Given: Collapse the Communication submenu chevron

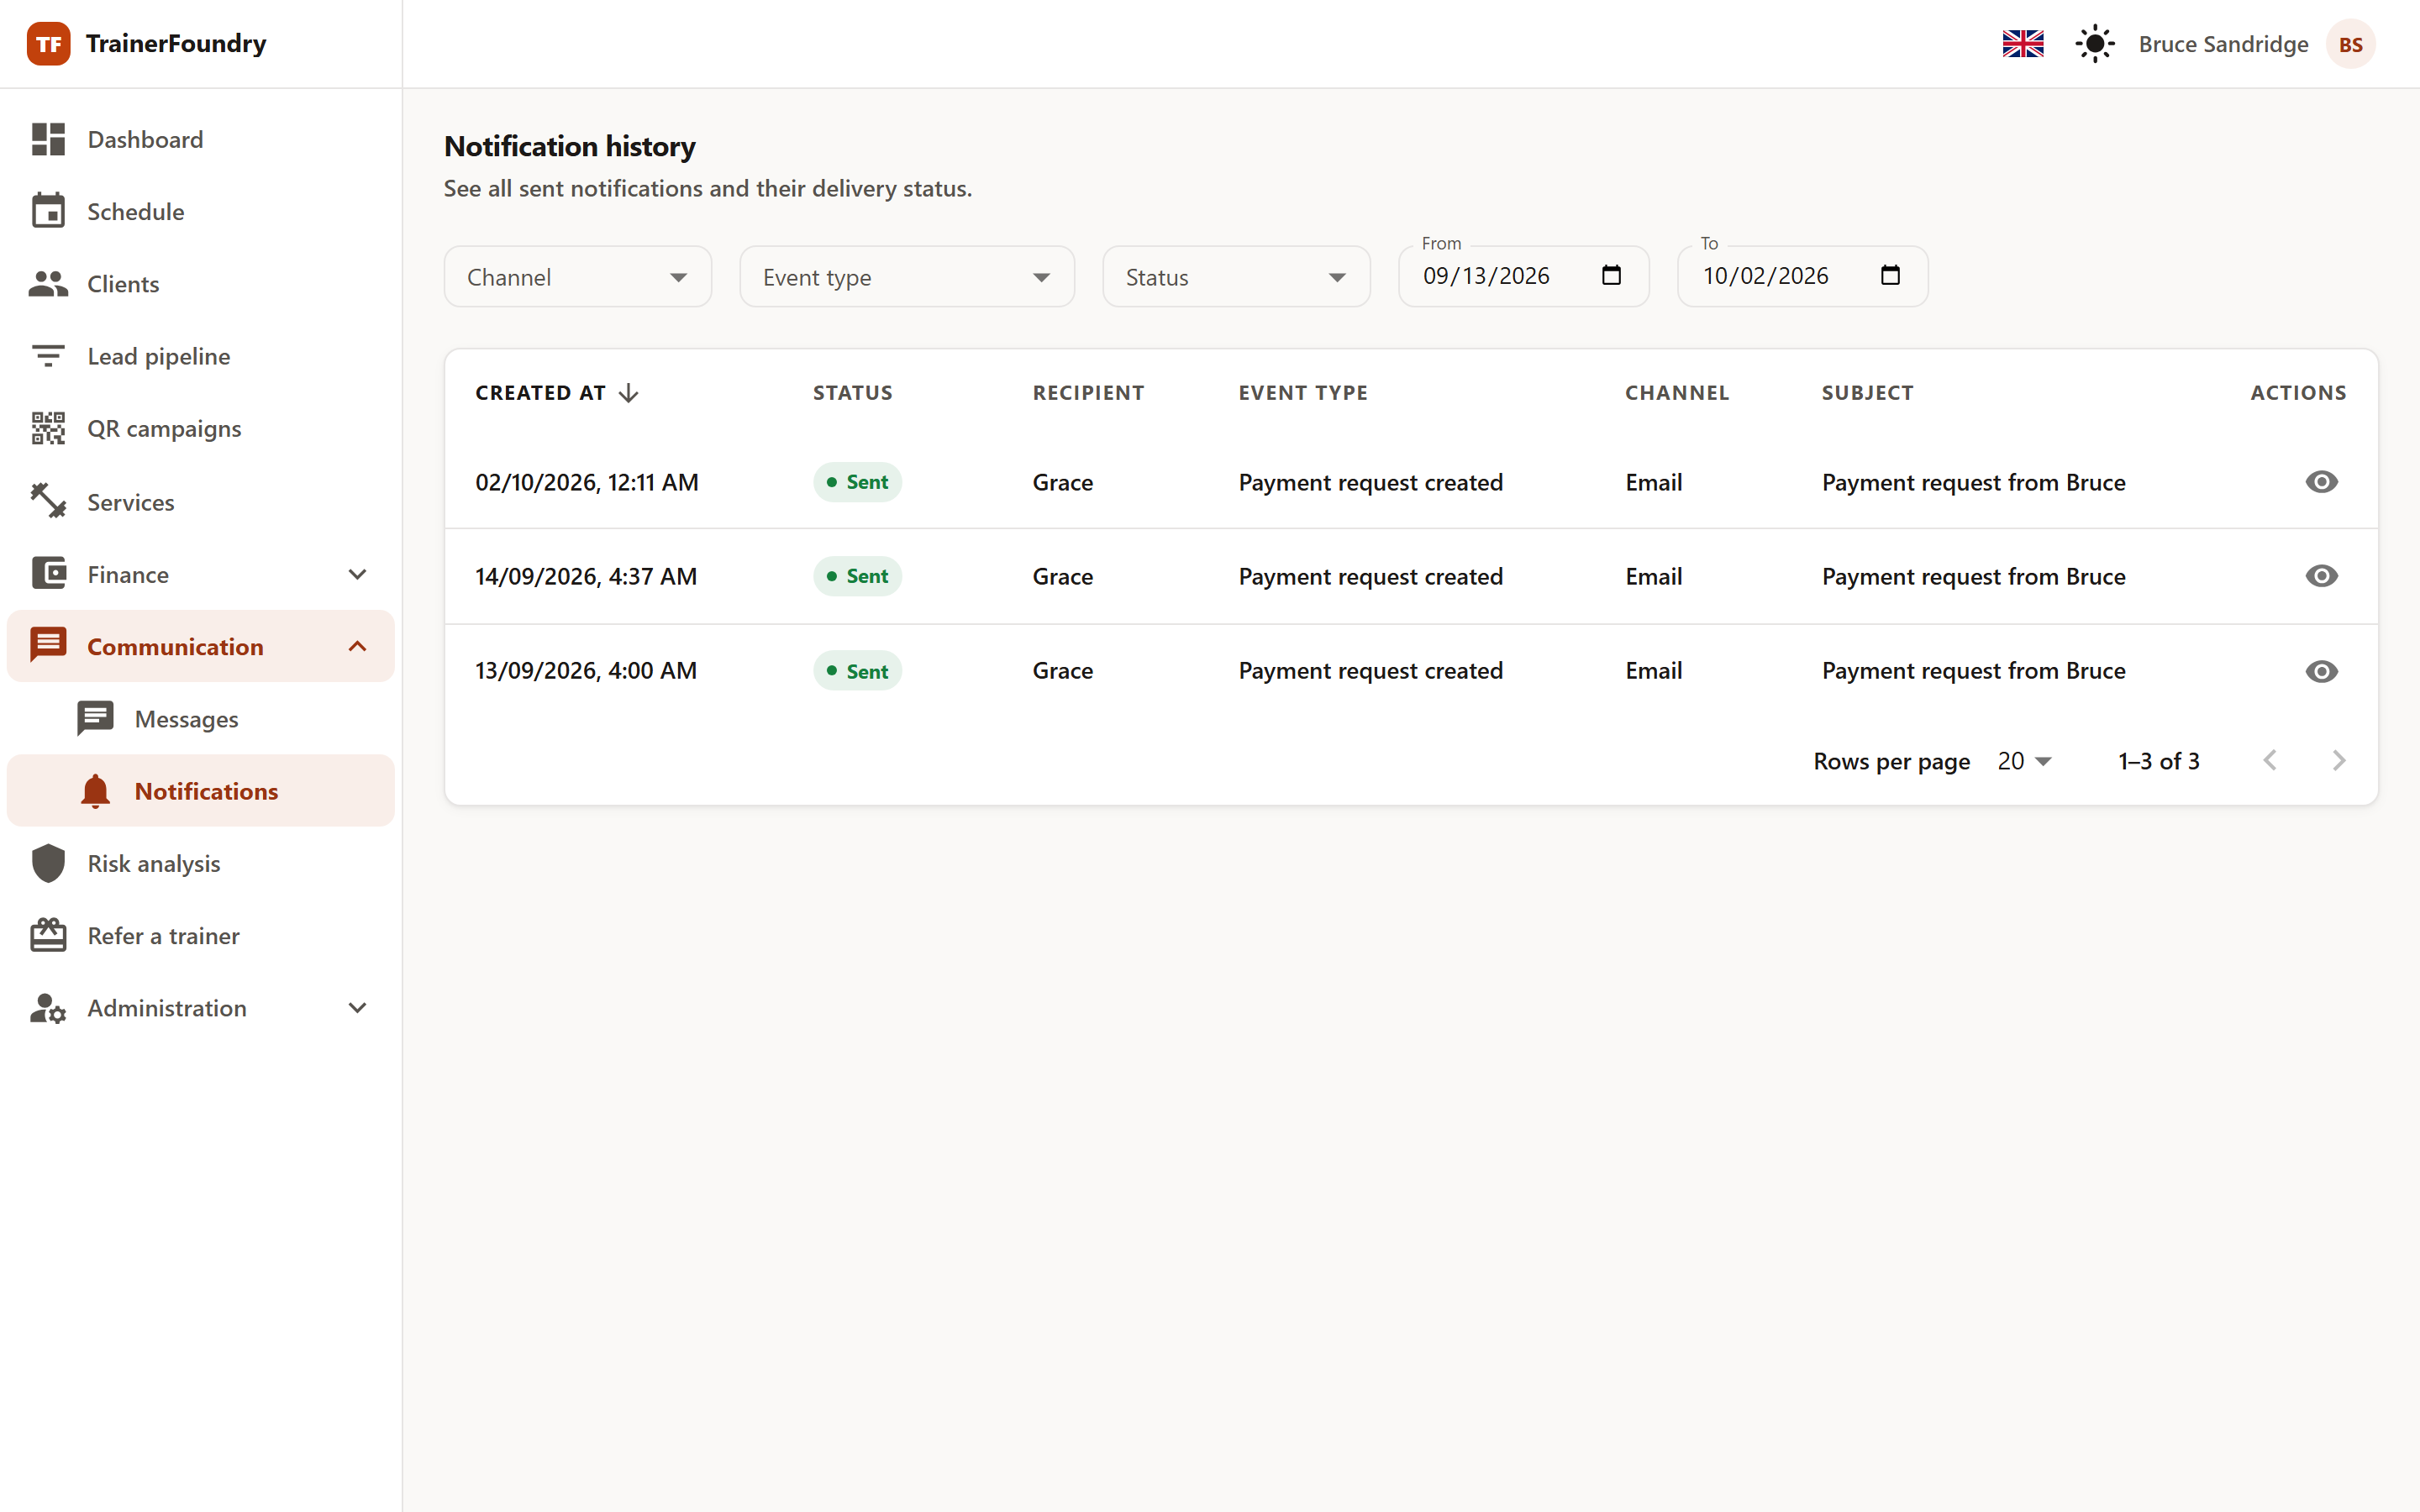Looking at the screenshot, I should point(357,646).
